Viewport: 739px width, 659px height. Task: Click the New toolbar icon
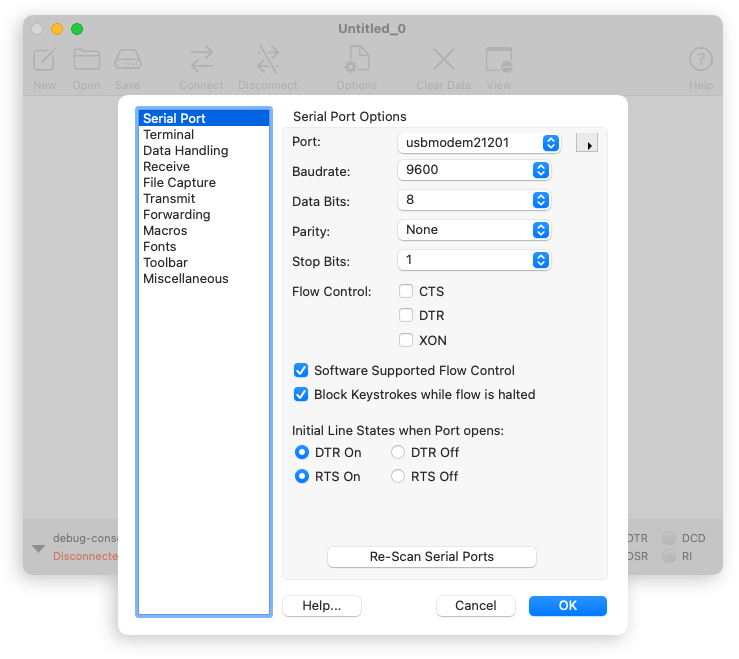(44, 60)
